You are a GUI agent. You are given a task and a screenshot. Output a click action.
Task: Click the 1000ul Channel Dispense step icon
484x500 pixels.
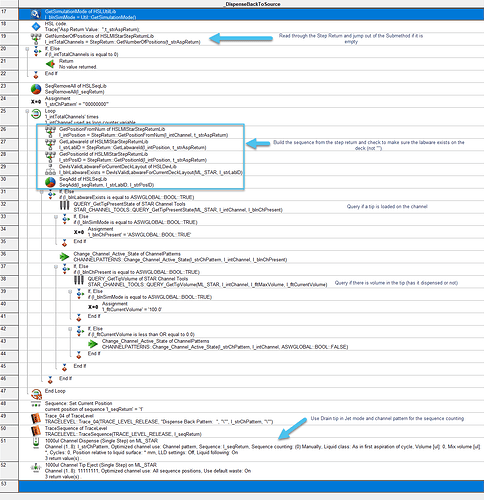point(36,444)
